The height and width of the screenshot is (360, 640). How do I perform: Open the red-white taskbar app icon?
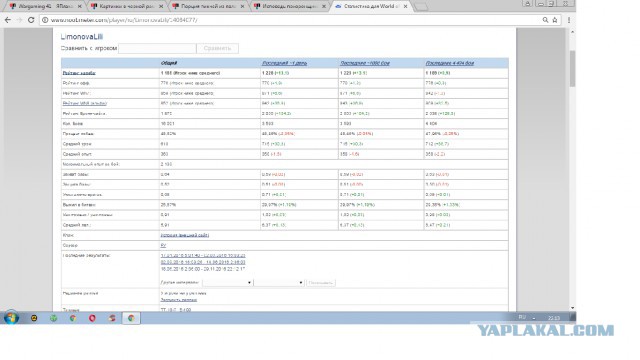coord(112,318)
